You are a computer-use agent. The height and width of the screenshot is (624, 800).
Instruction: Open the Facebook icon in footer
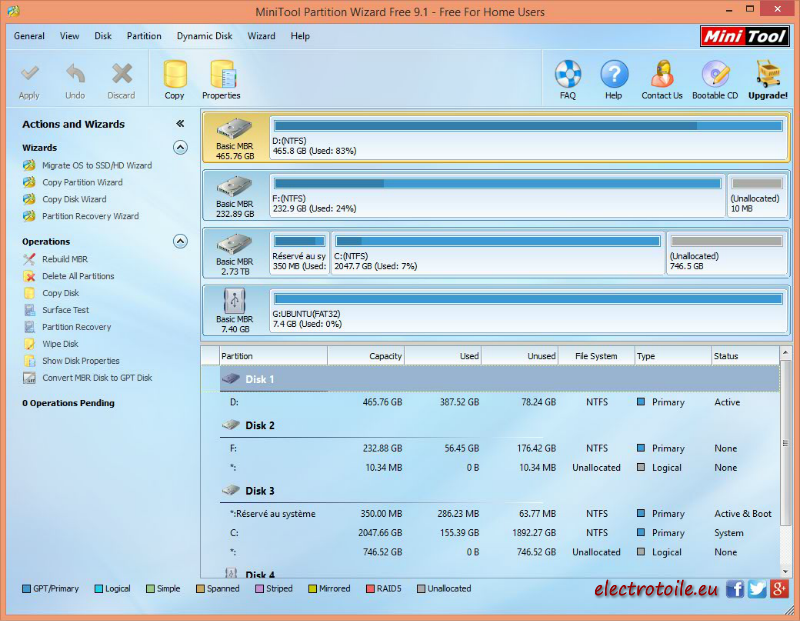click(735, 589)
